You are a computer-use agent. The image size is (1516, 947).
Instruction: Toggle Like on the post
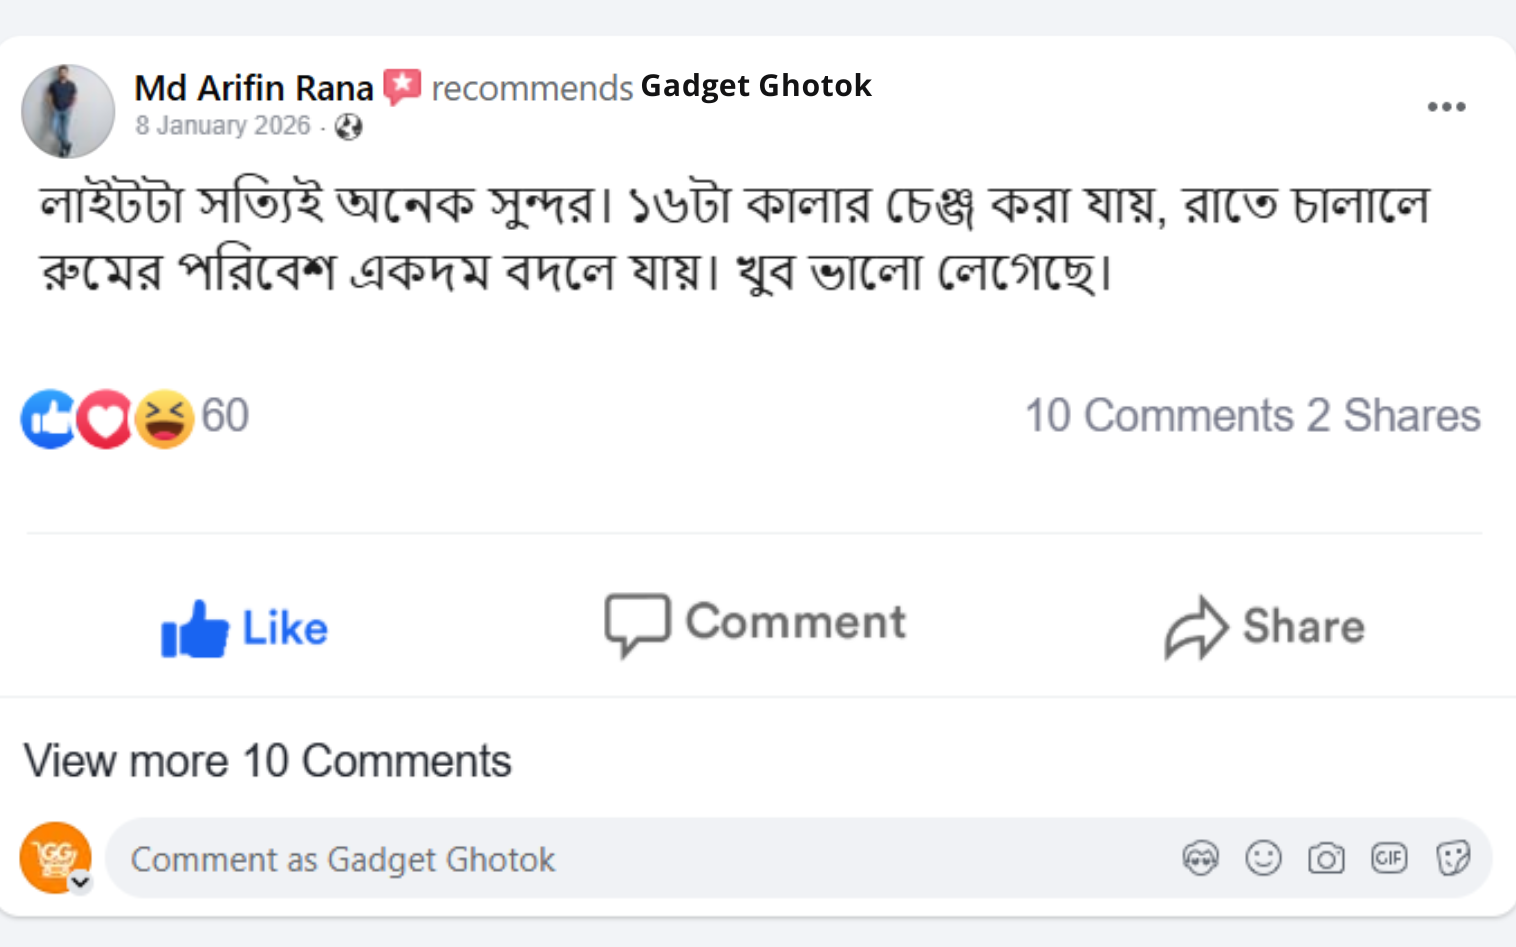point(245,628)
